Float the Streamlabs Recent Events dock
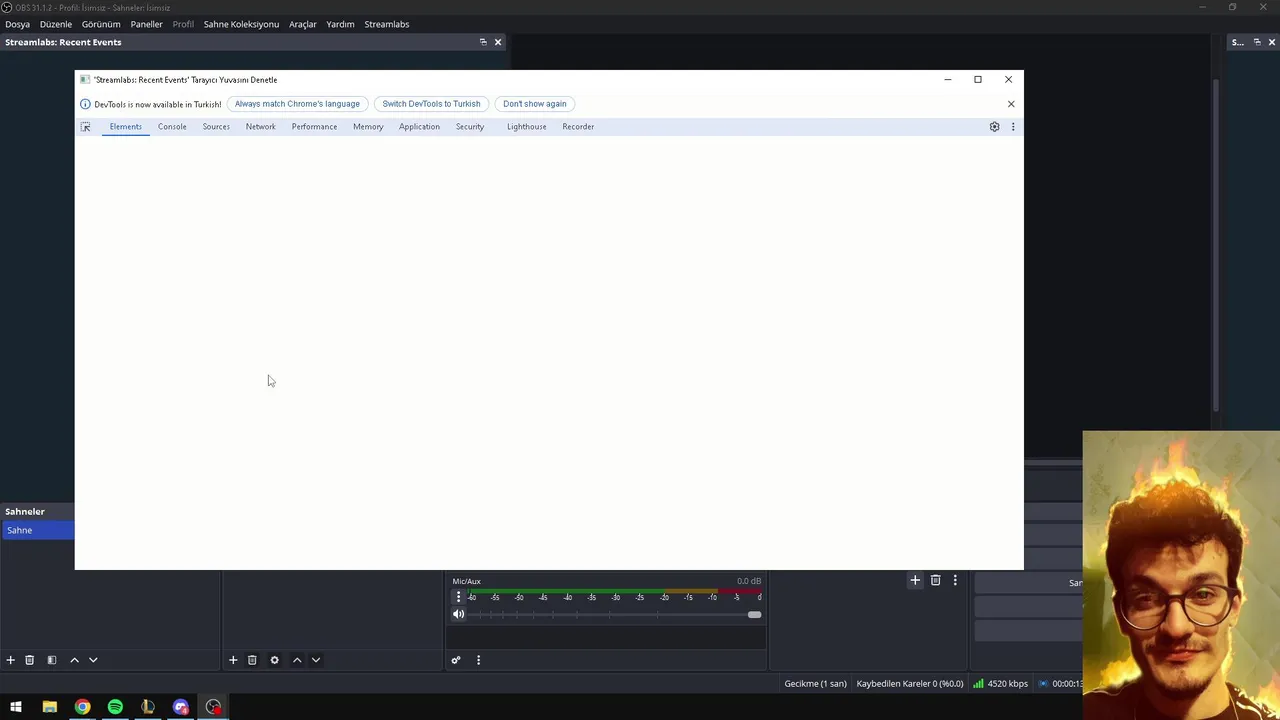 (483, 42)
